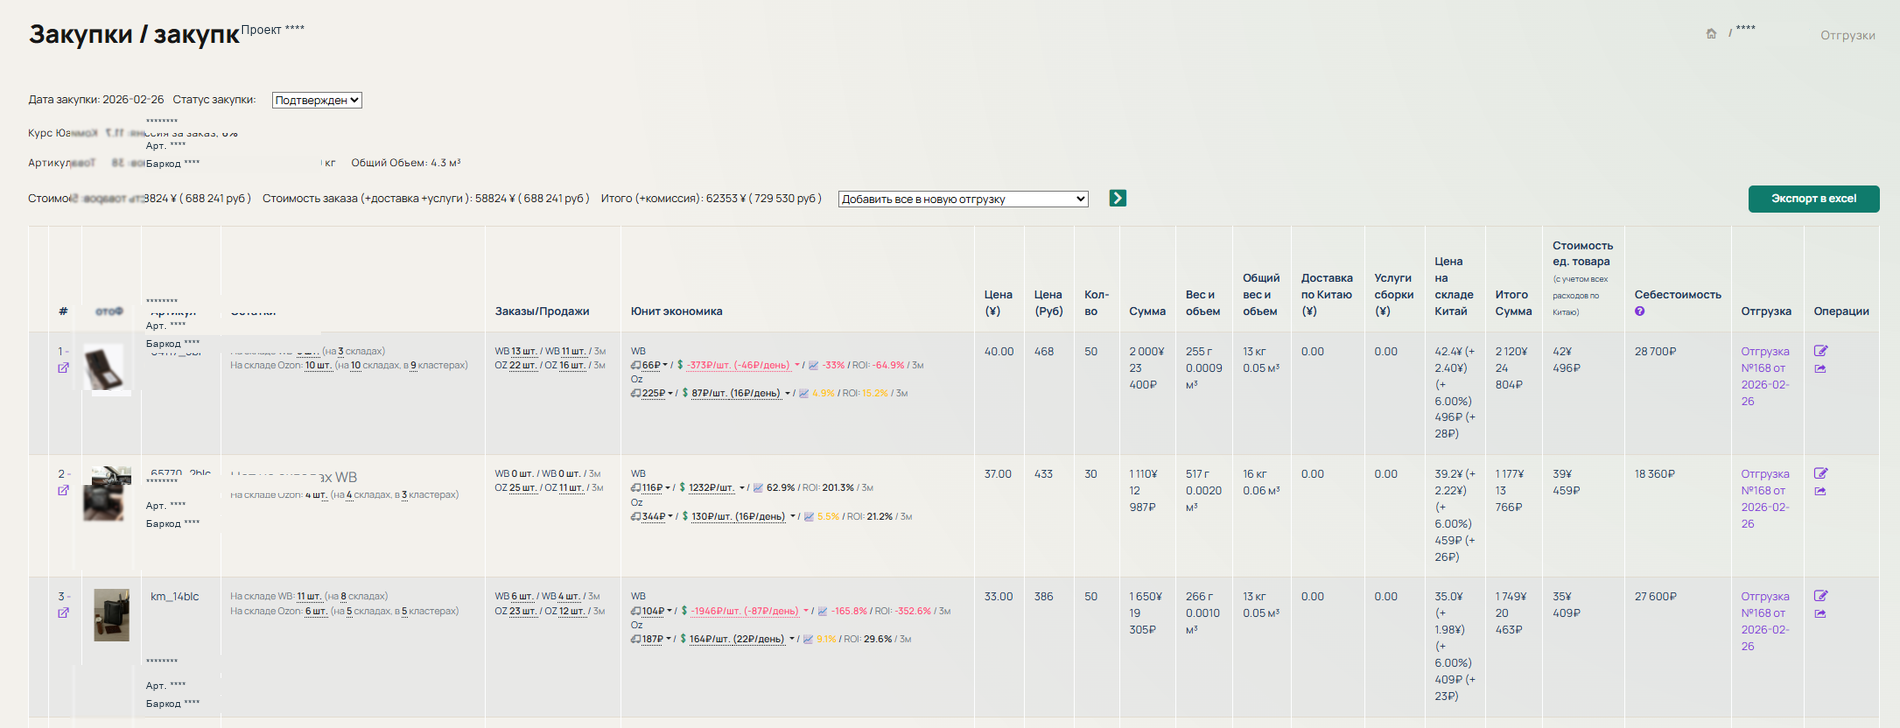The width and height of the screenshot is (1900, 728).
Task: Click the green arrow button next to shipment select
Action: 1118,198
